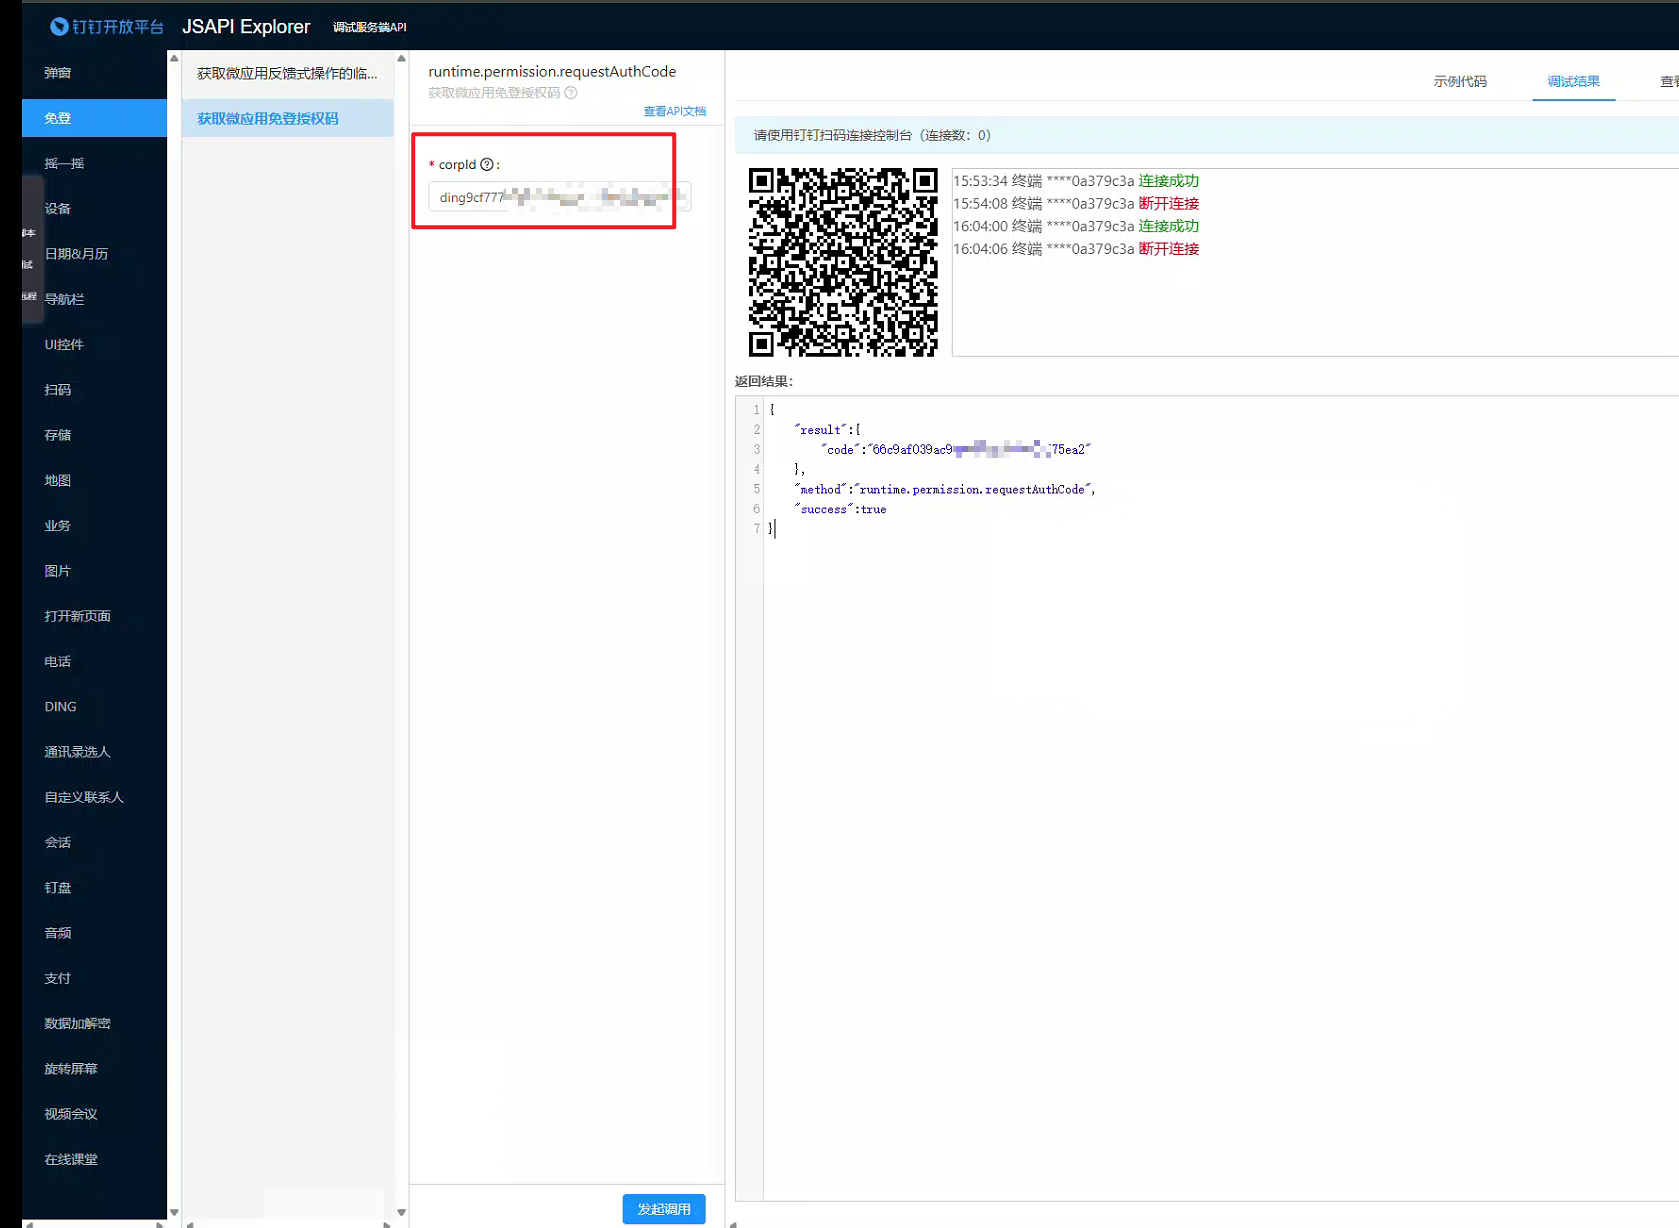Switch to the 示例代码 tab
The height and width of the screenshot is (1228, 1679).
pos(1460,82)
